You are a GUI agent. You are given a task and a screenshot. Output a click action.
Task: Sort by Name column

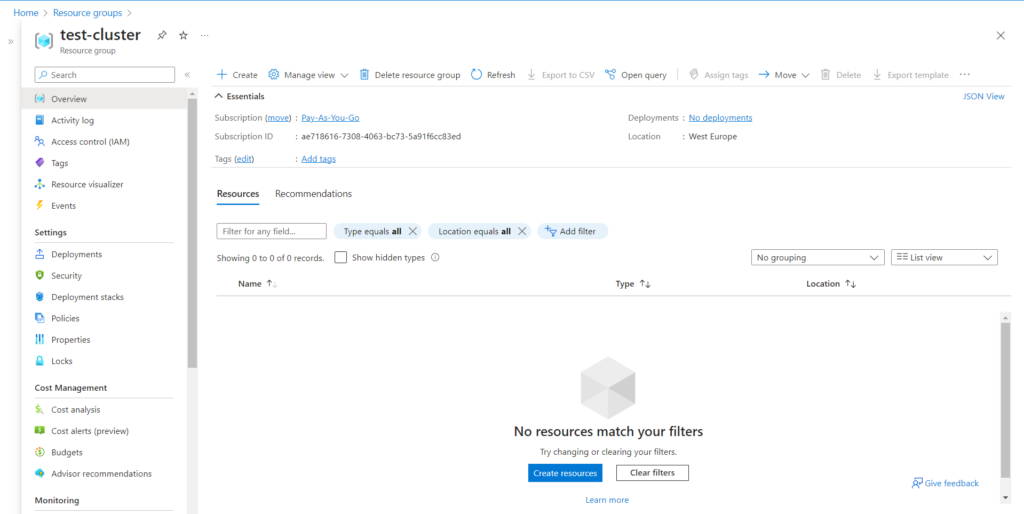coord(258,284)
